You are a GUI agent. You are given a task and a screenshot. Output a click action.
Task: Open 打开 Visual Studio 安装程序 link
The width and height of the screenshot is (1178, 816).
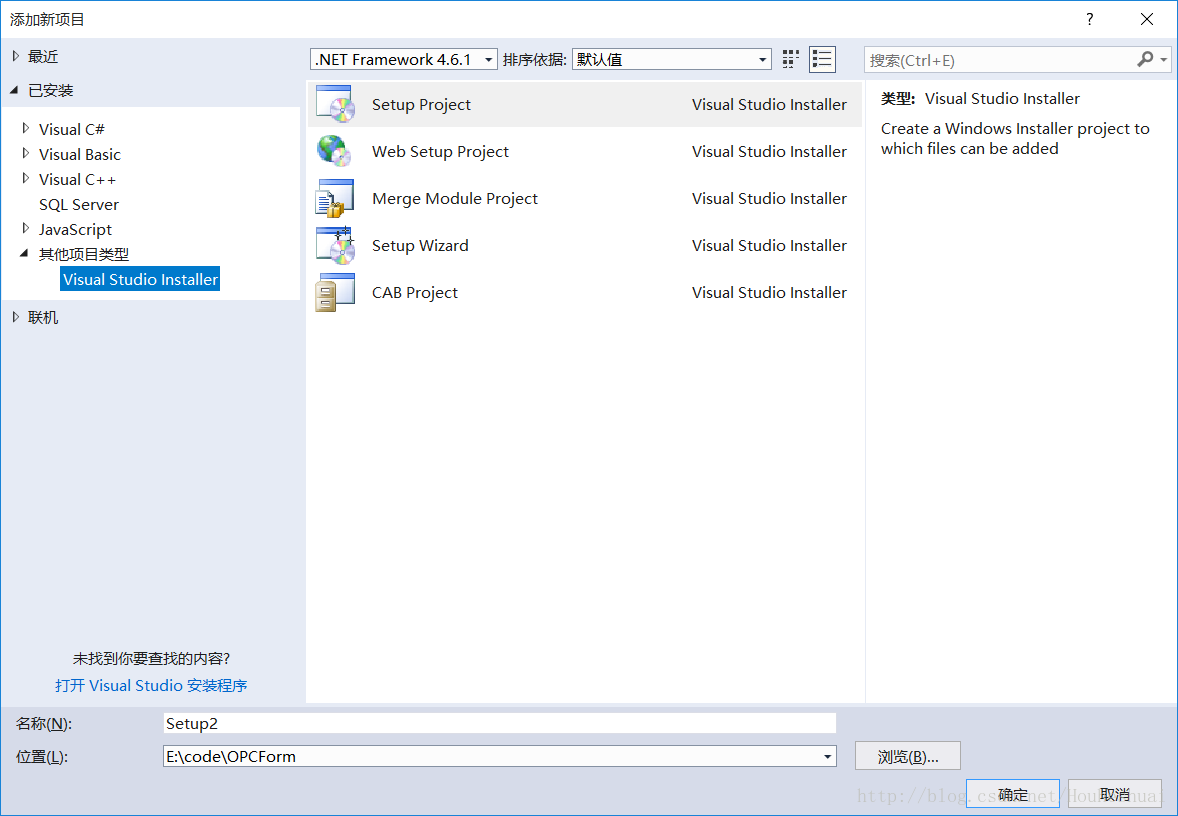[x=151, y=685]
